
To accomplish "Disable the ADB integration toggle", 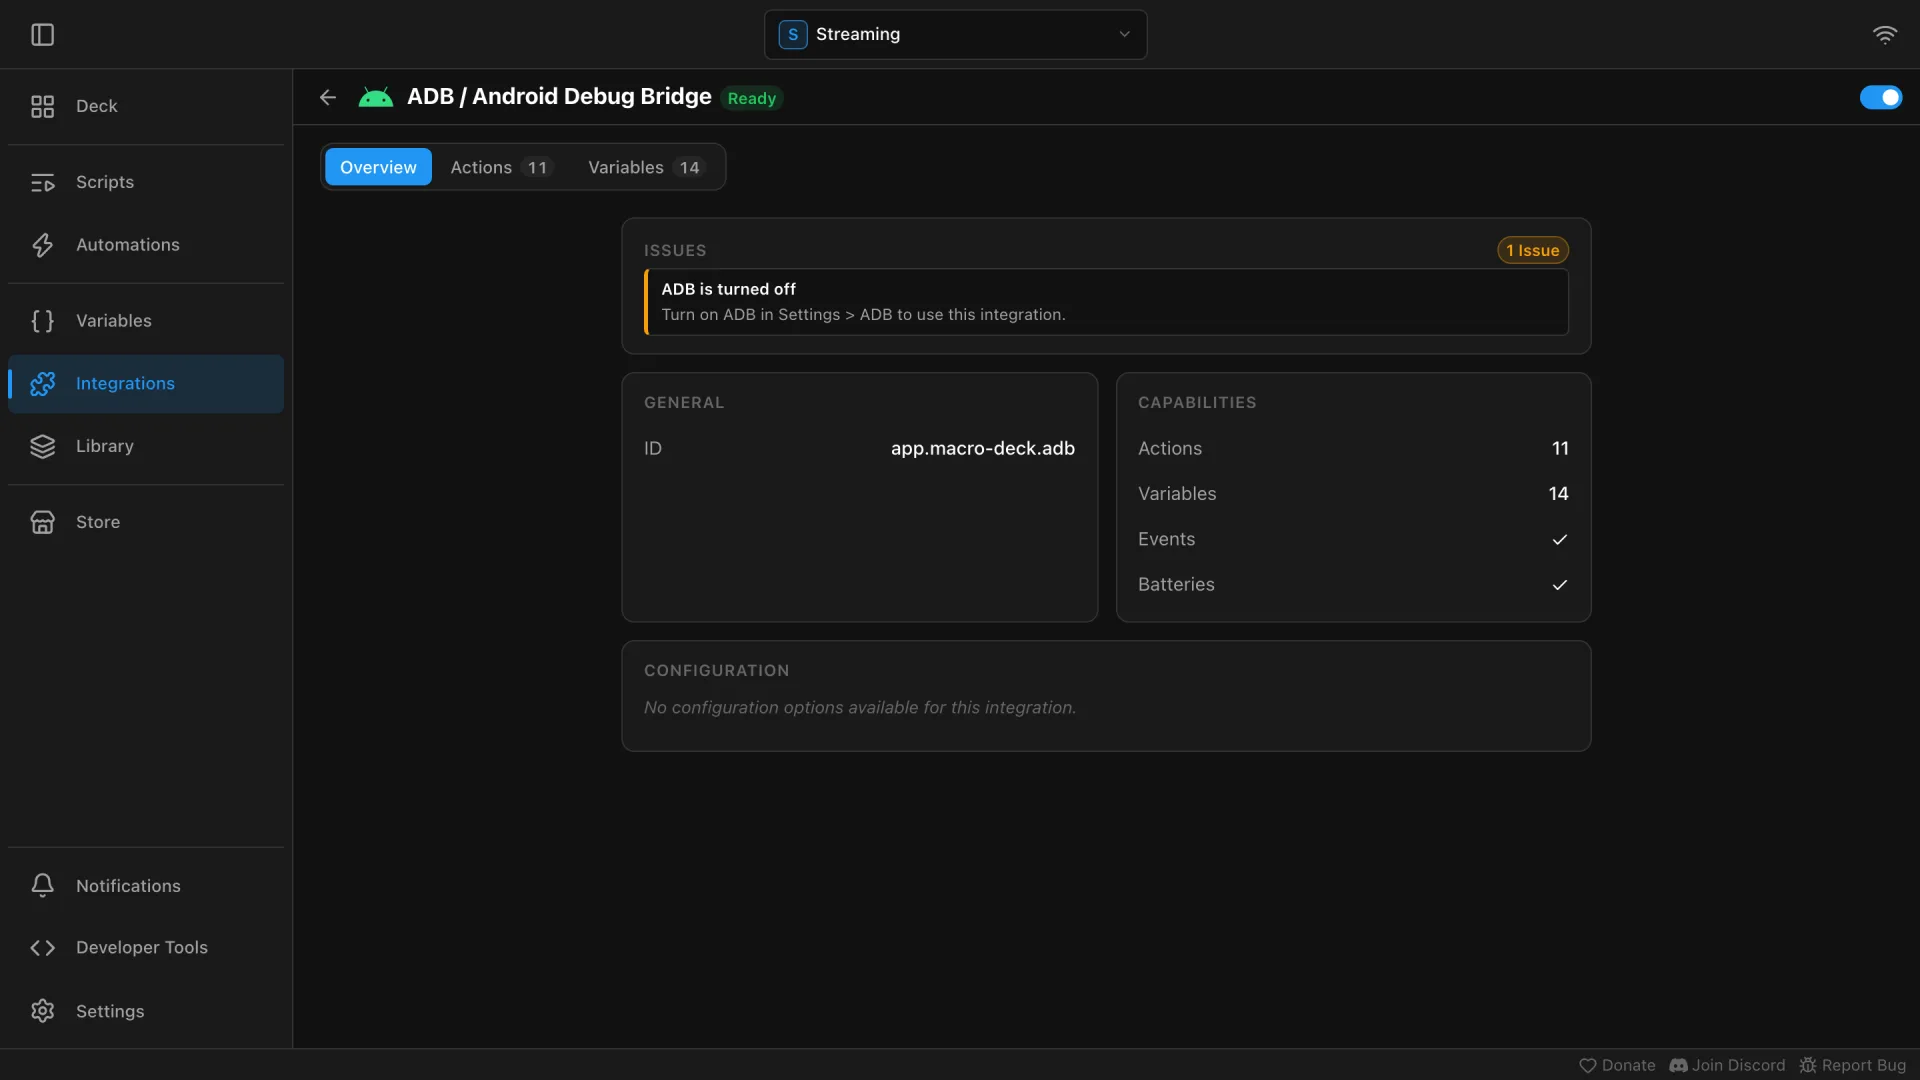I will (x=1881, y=97).
